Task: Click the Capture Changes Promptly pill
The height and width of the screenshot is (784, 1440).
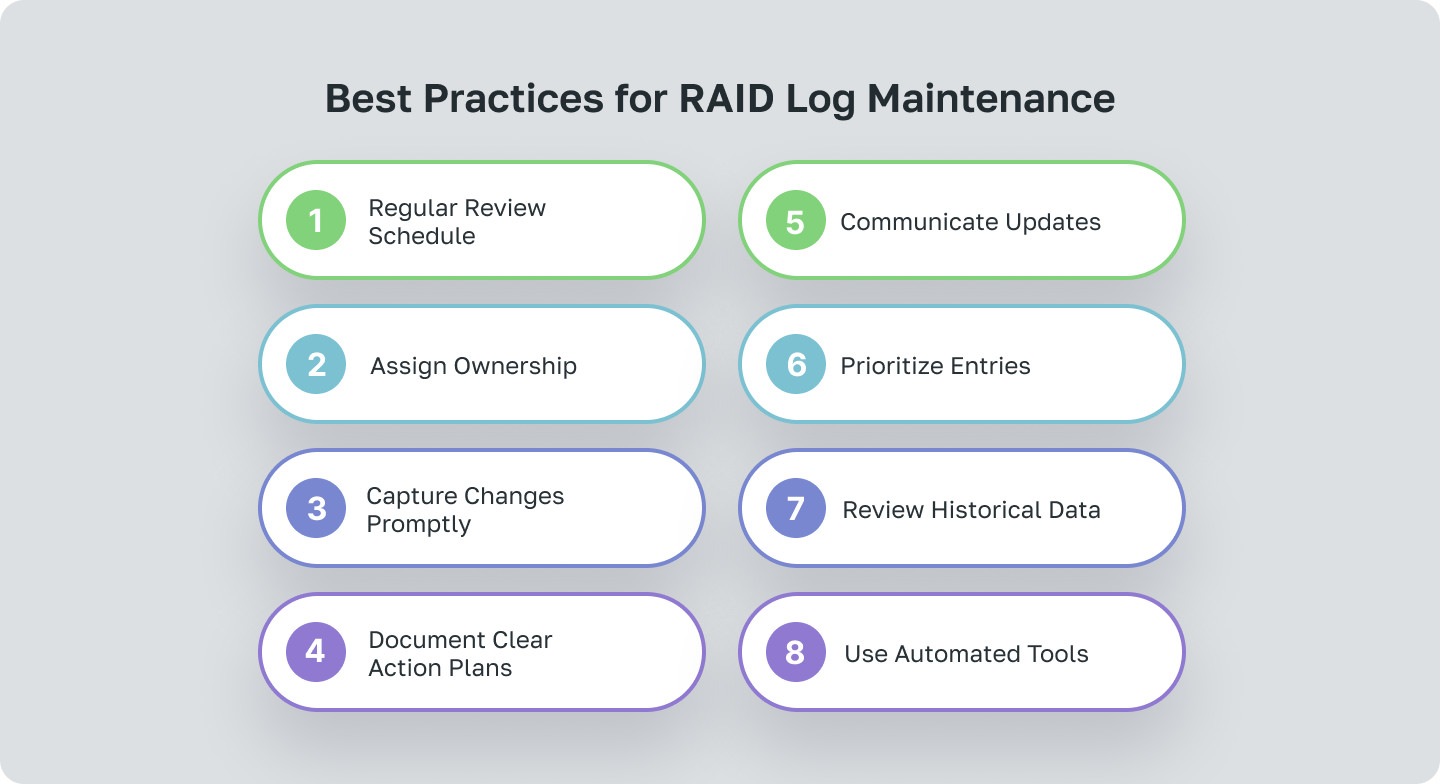Action: [482, 508]
